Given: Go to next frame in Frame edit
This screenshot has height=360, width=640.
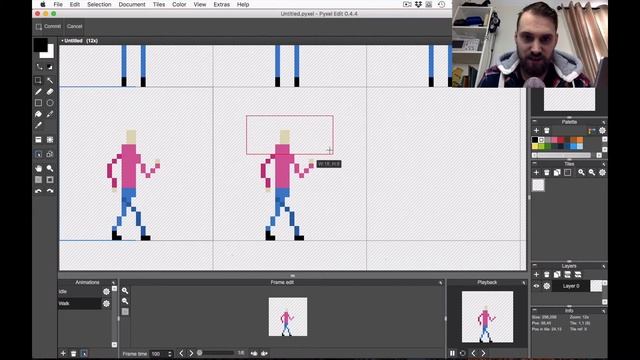Looking at the screenshot, I should 191,353.
